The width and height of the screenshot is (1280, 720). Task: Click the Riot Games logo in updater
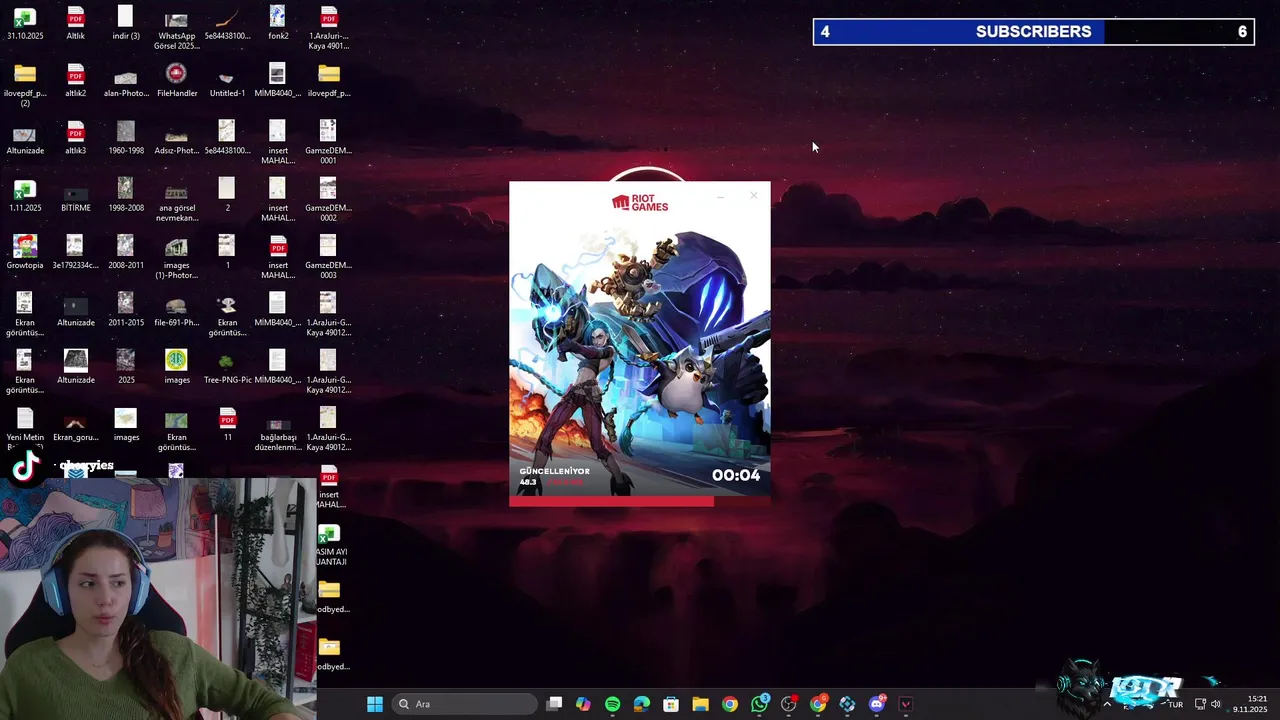640,203
